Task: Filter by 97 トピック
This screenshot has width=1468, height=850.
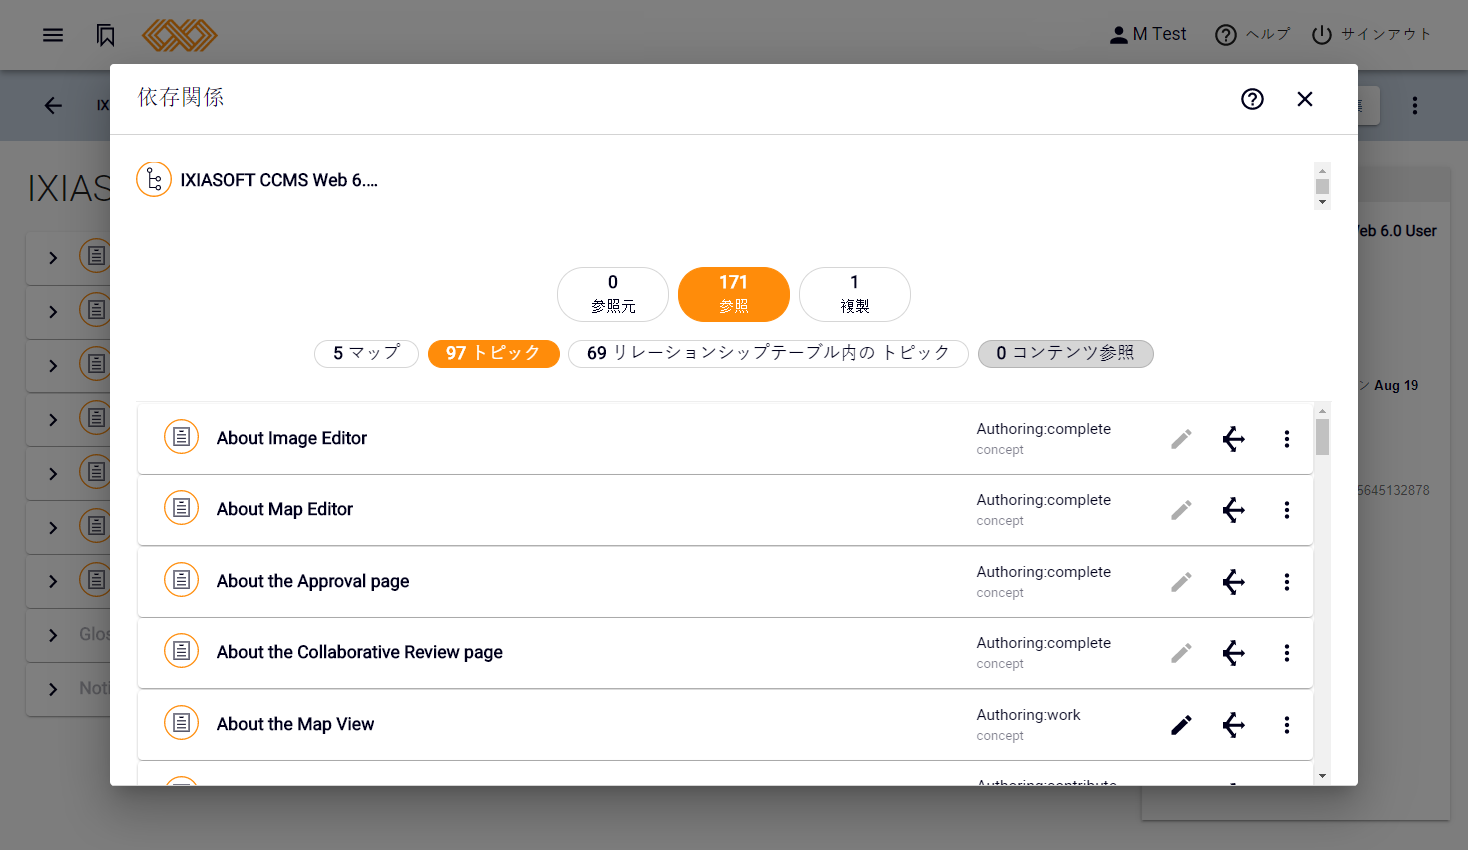Action: coord(494,353)
